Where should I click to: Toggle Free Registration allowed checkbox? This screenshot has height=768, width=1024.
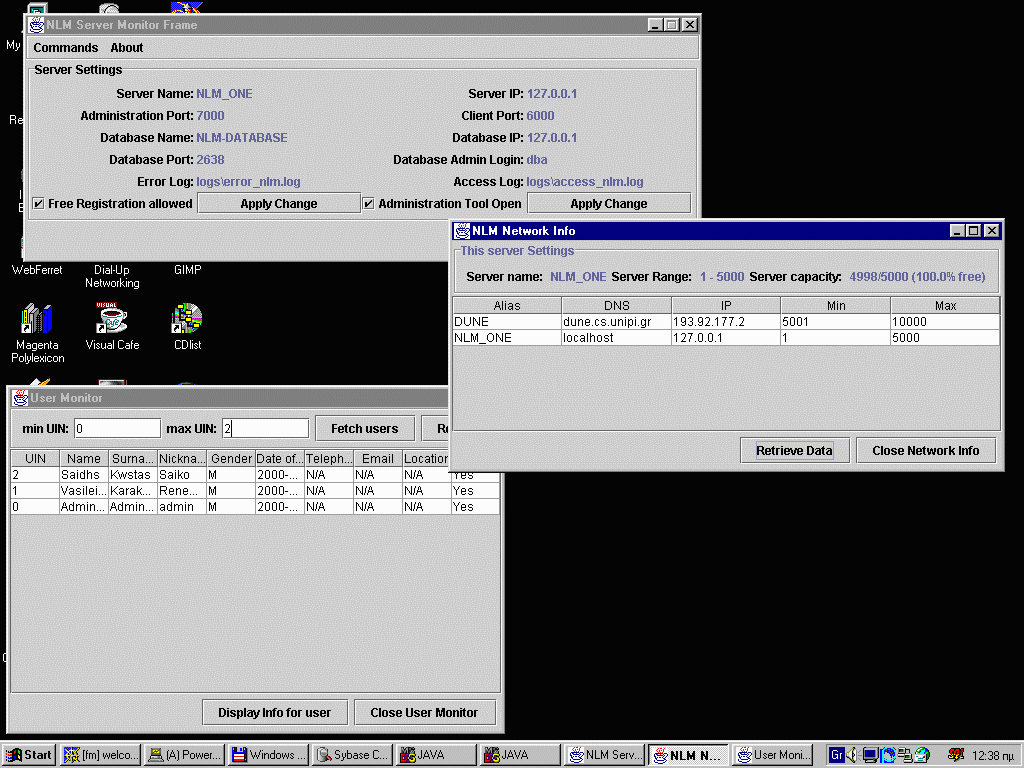point(39,204)
